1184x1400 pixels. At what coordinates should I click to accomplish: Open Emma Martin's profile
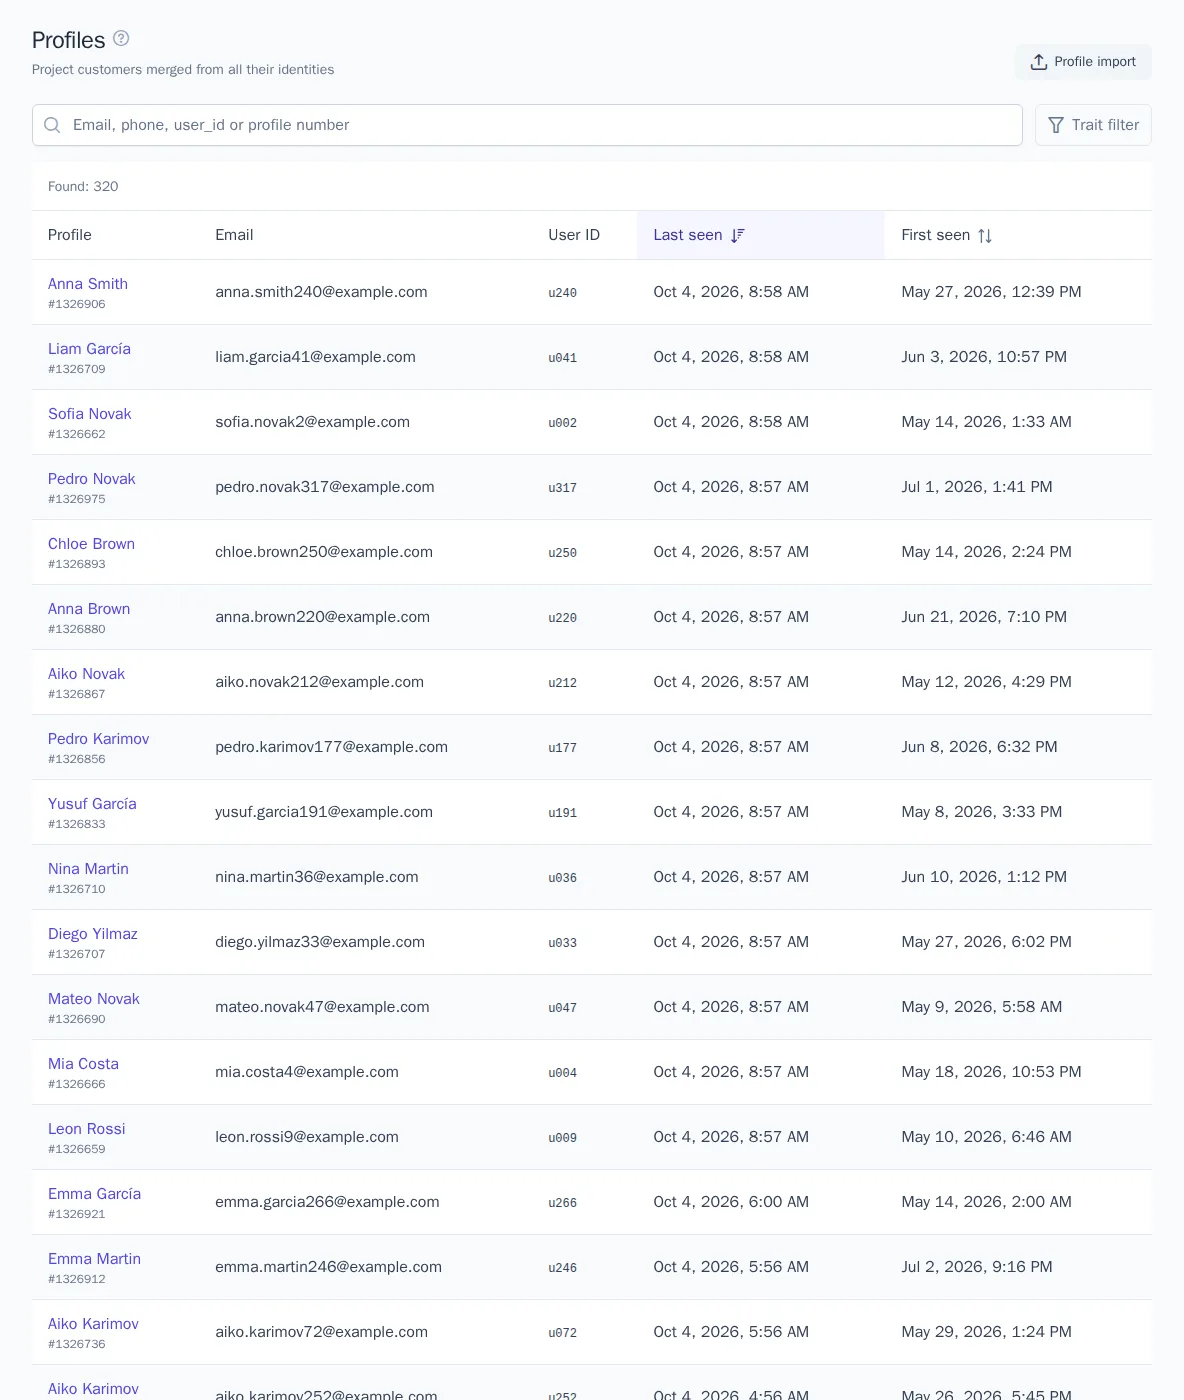tap(94, 1259)
